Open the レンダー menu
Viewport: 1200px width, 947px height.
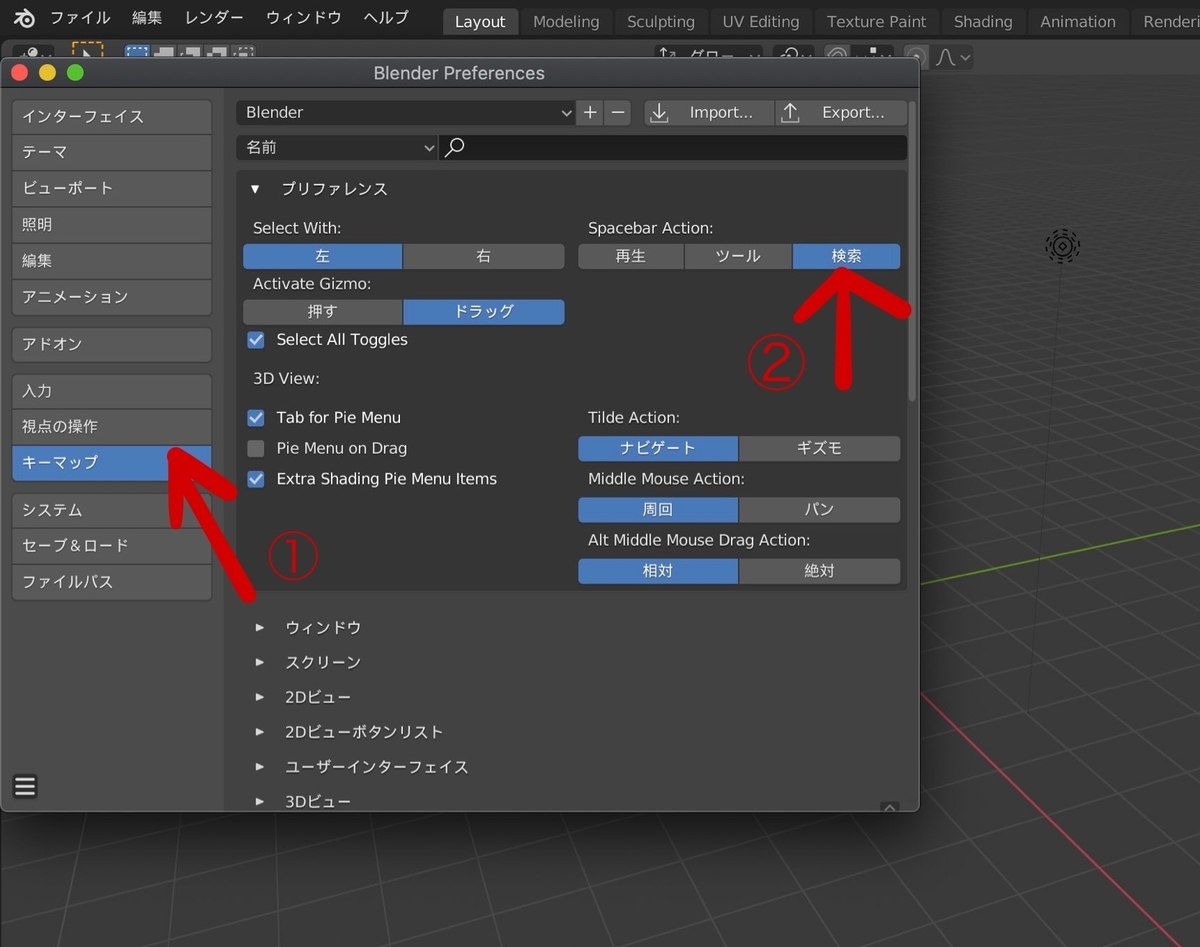[x=214, y=18]
